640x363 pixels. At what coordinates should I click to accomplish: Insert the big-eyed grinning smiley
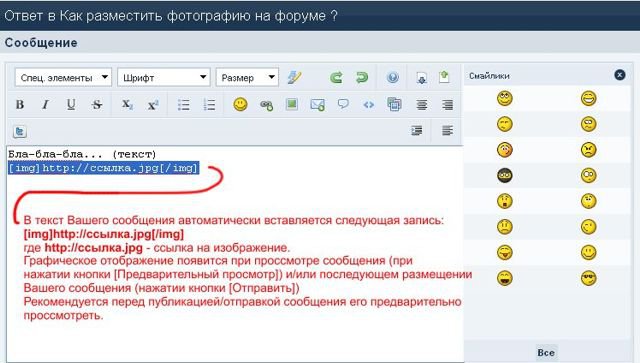[x=504, y=98]
